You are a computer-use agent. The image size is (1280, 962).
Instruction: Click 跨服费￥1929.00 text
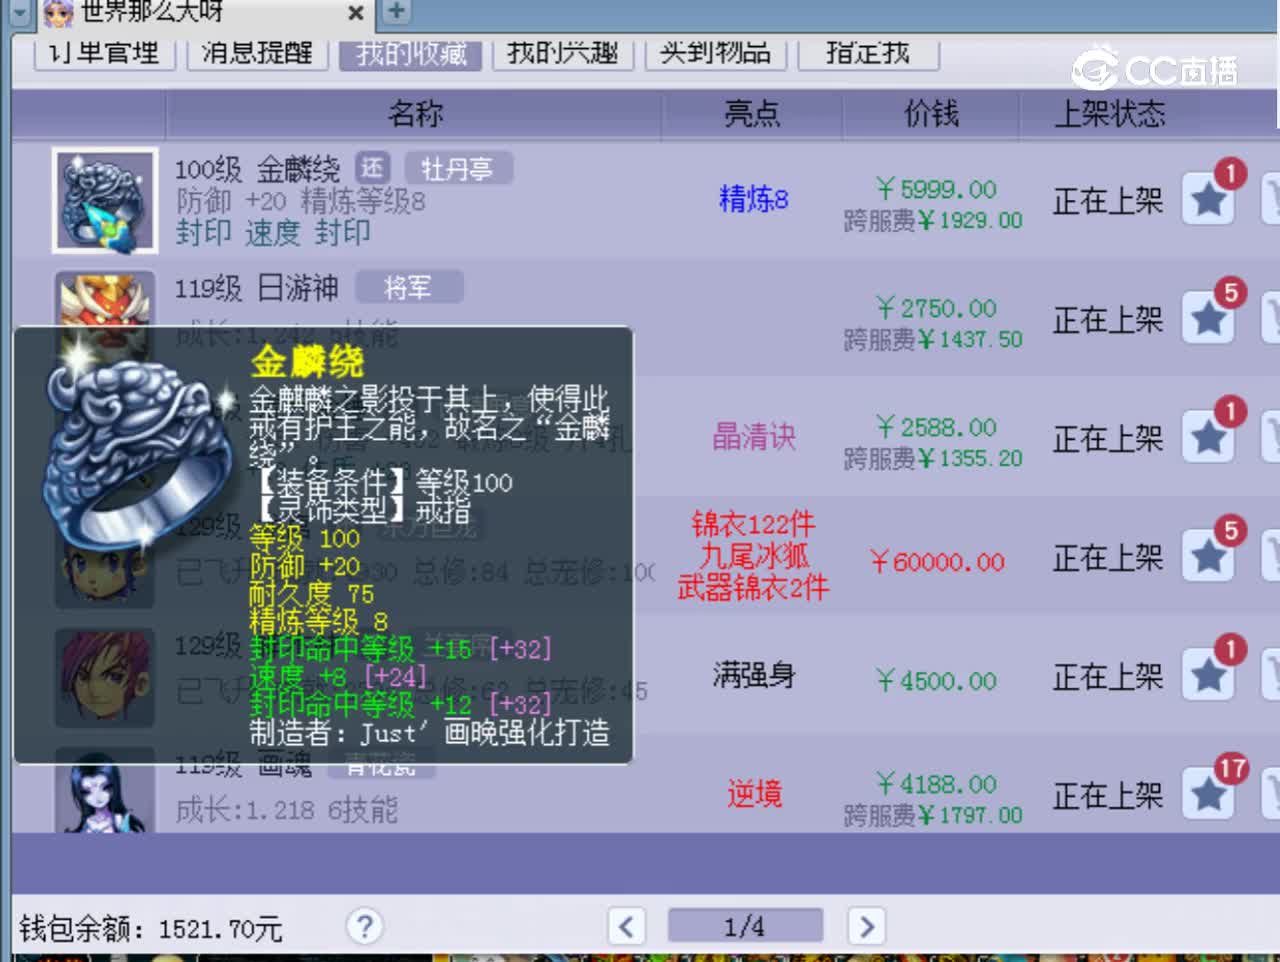click(x=933, y=220)
